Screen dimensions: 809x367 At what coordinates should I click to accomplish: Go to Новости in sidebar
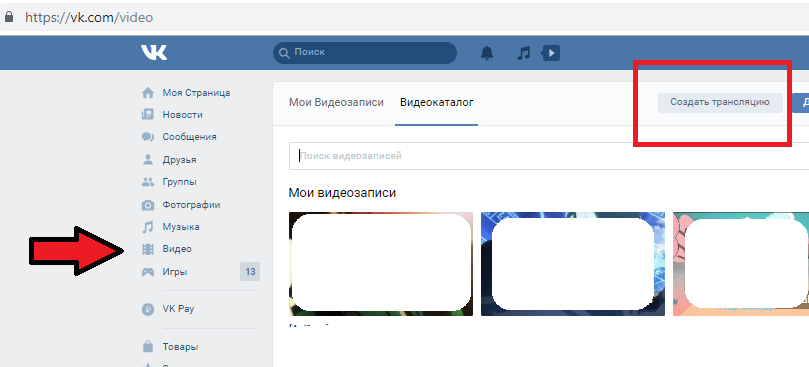pos(182,115)
